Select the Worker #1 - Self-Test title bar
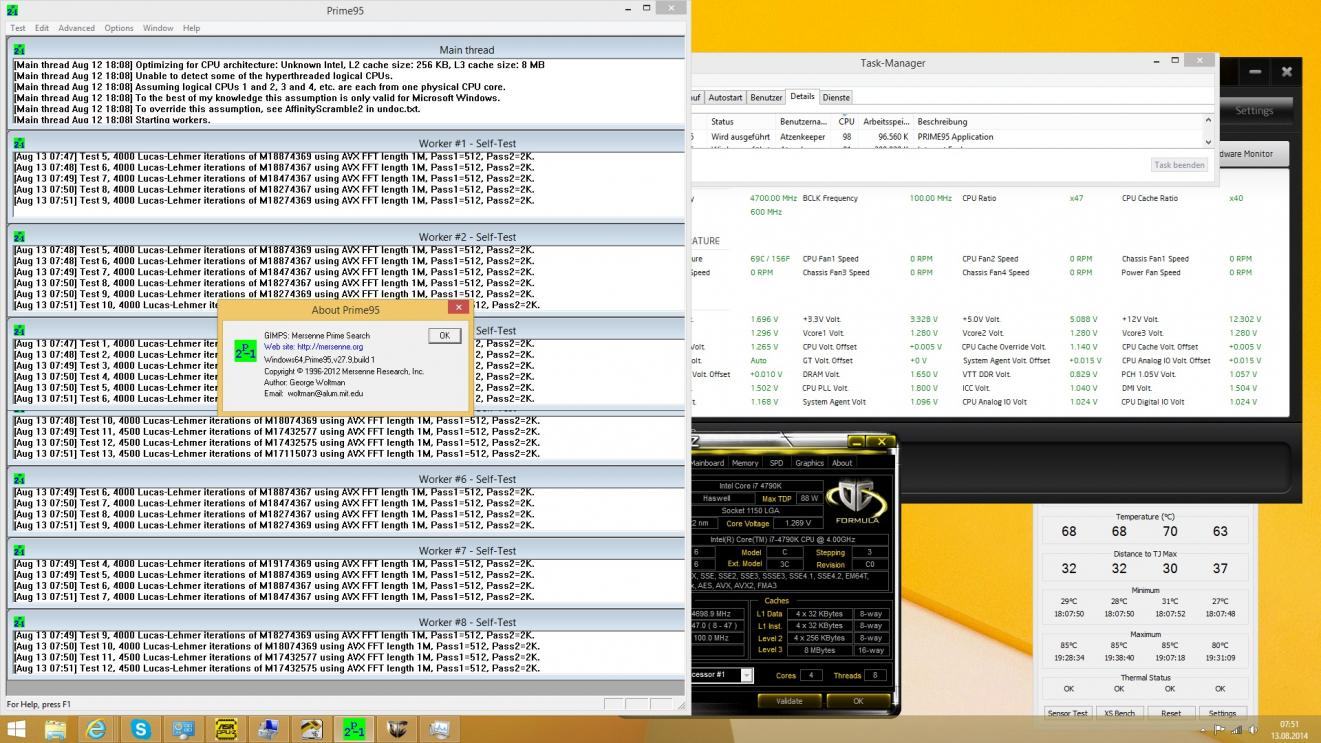The image size is (1321, 743). [x=346, y=143]
